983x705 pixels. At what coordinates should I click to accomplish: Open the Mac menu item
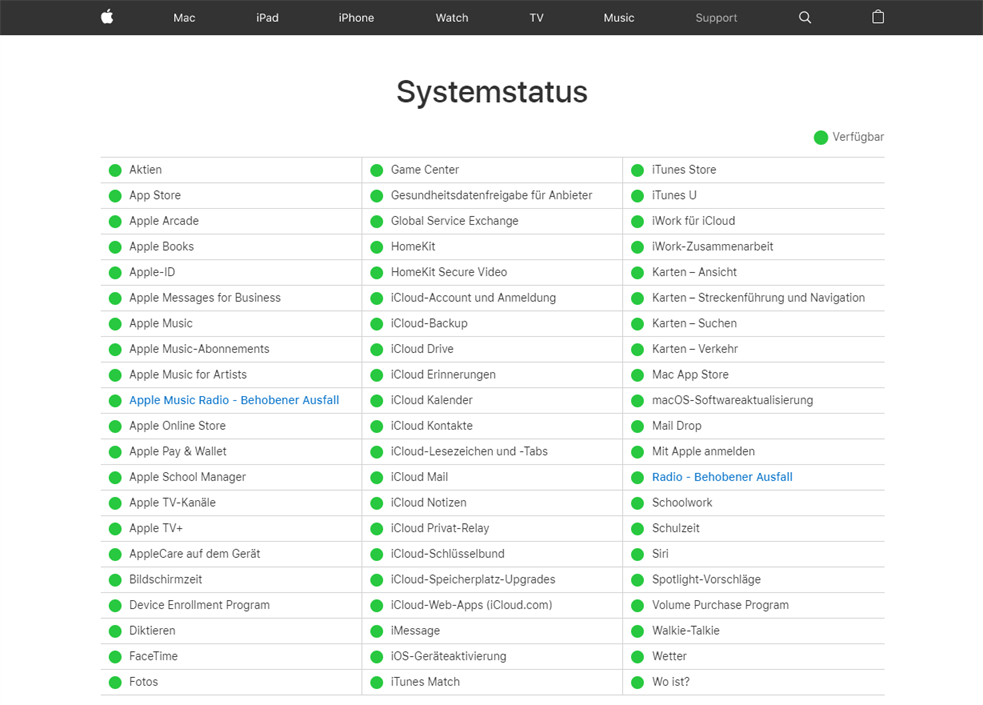[x=184, y=18]
